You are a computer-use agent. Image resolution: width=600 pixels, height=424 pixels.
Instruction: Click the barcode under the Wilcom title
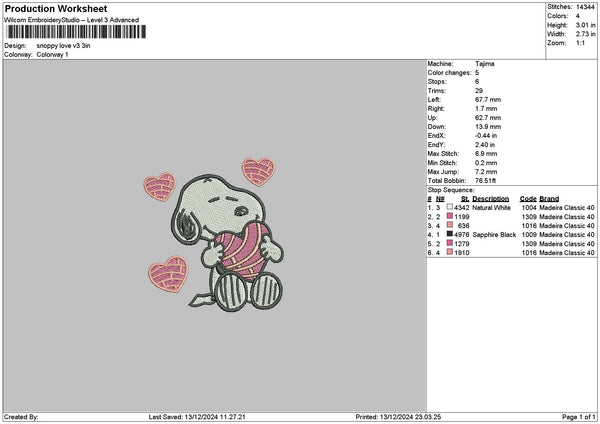[x=76, y=32]
